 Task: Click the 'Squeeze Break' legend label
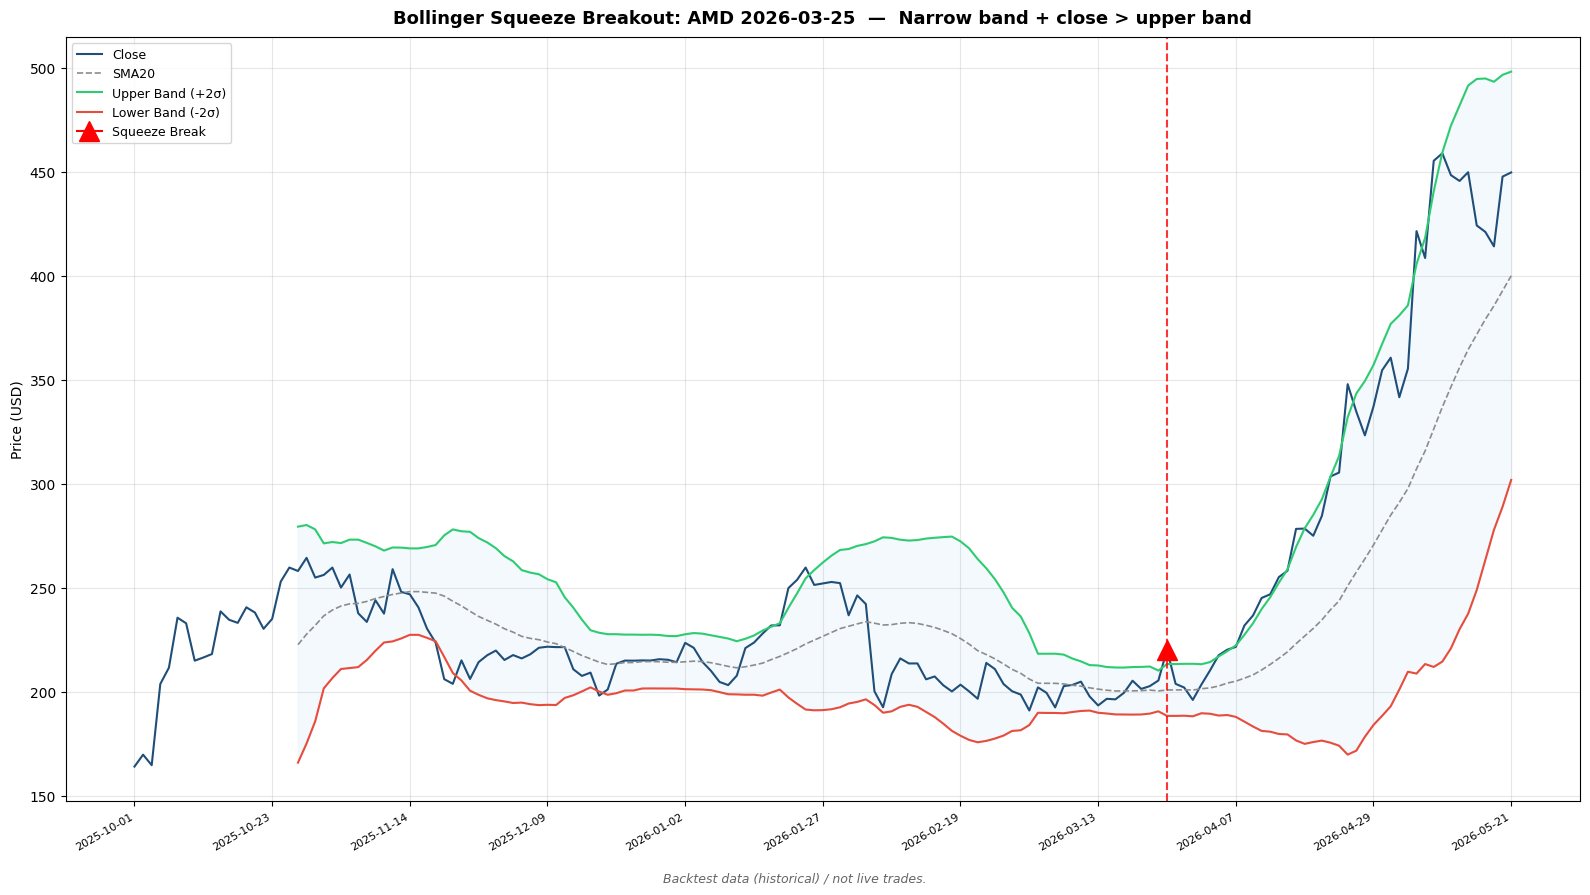tap(159, 132)
